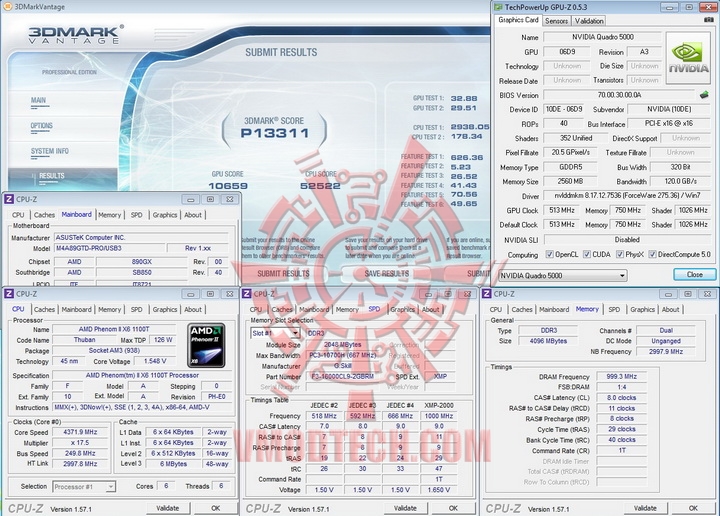Click the Memory Size value 2560 MB
Image resolution: width=720 pixels, height=516 pixels.
[570, 181]
